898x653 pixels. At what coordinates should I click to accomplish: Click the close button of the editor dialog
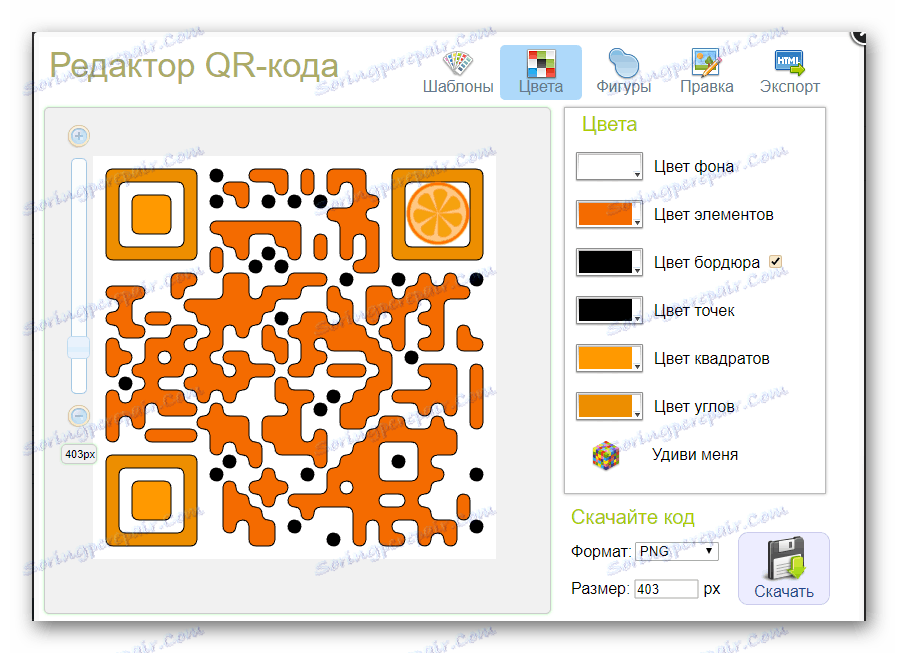858,36
